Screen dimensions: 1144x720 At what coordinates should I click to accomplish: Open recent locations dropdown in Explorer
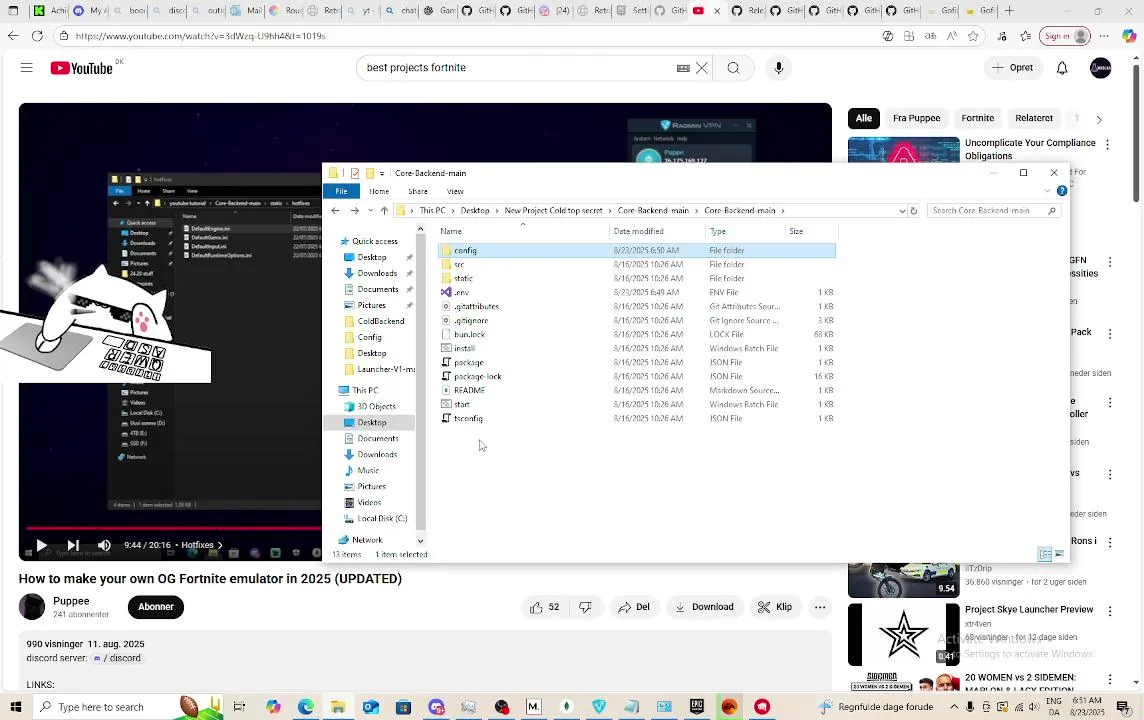(x=371, y=210)
